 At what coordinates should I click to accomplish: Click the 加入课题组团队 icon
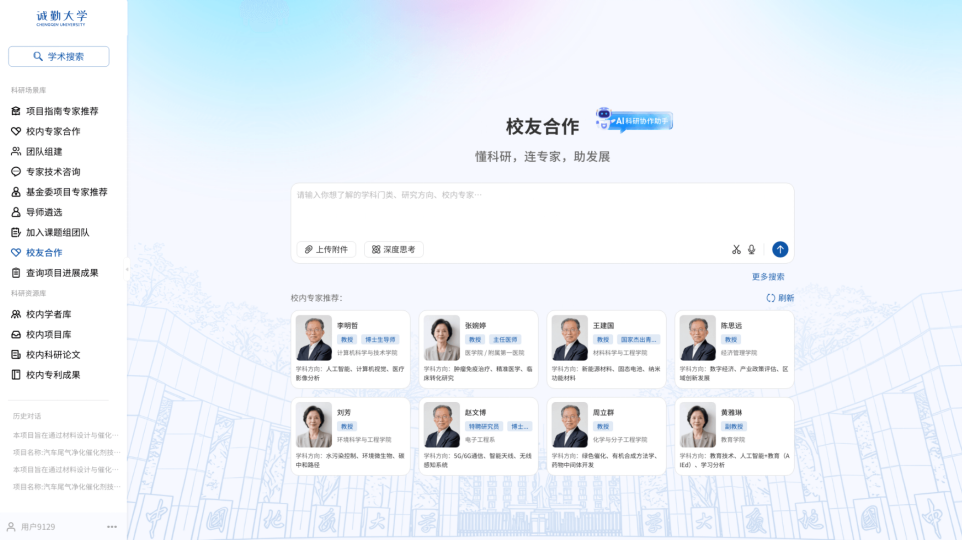16,233
